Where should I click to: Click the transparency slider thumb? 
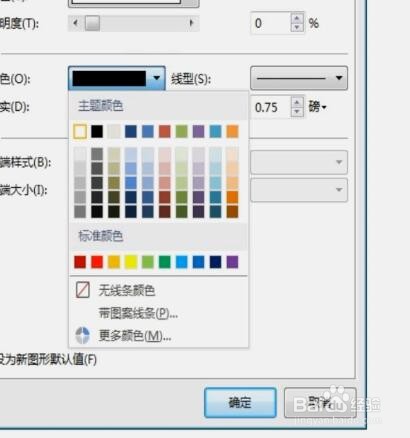(x=92, y=23)
